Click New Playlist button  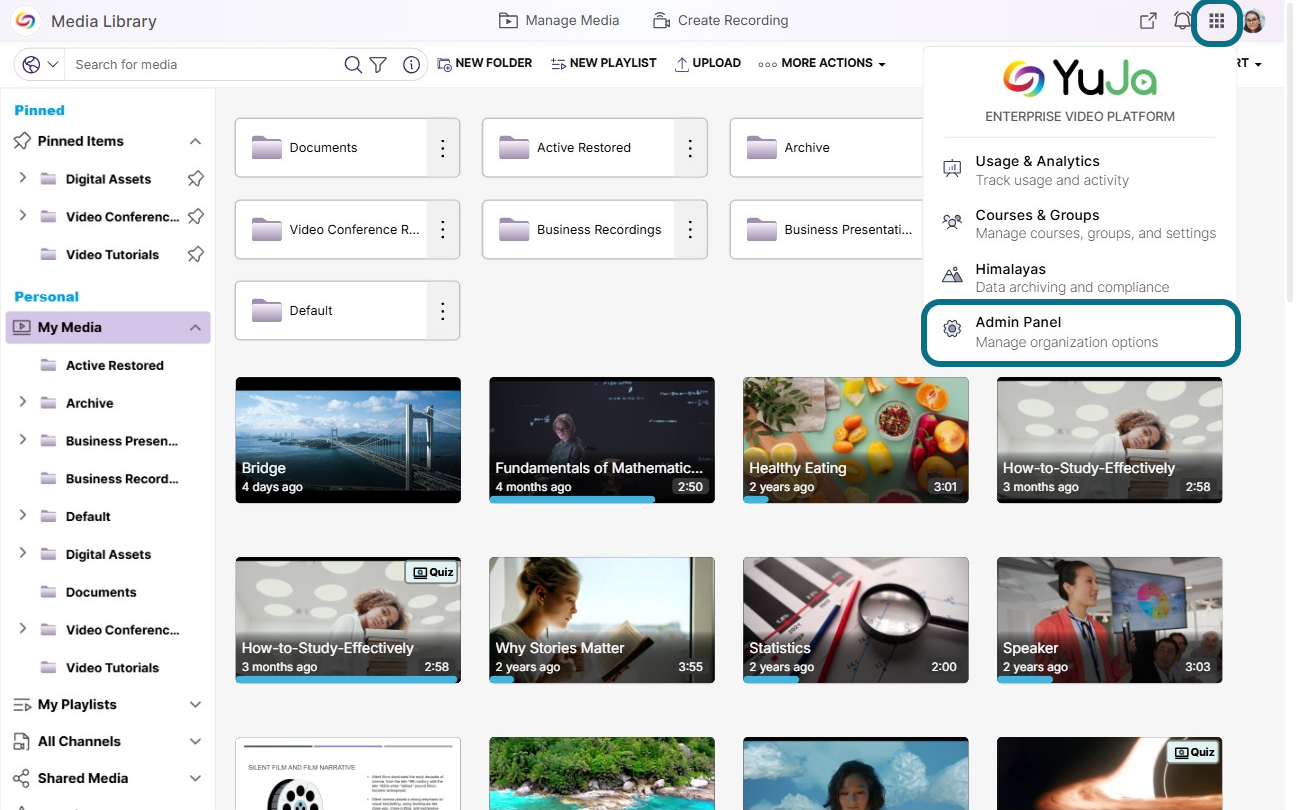coord(603,63)
